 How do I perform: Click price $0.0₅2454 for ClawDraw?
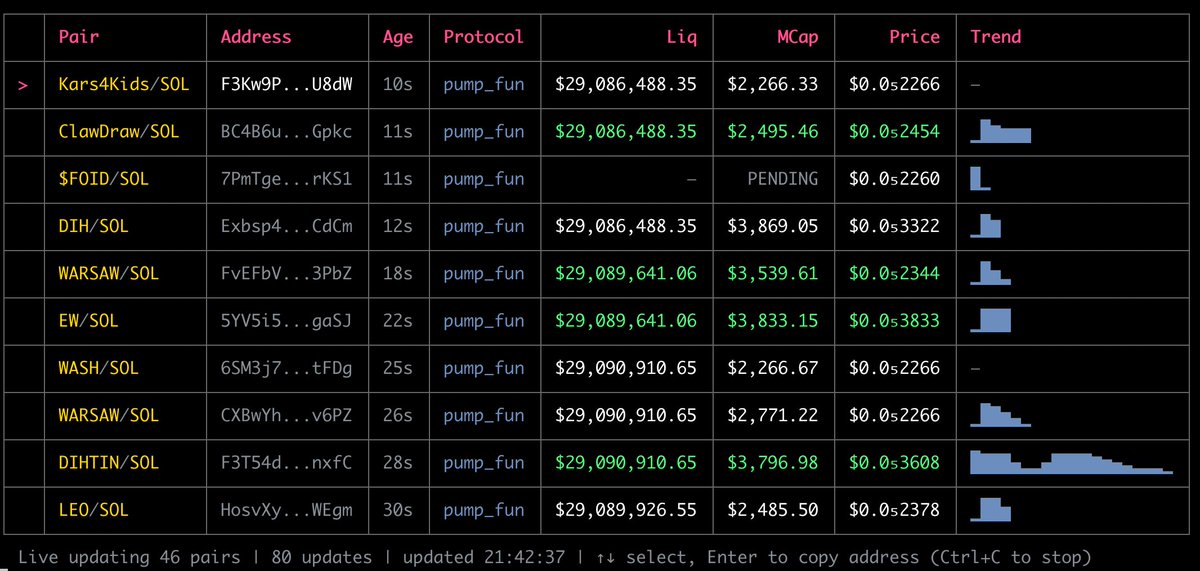(x=895, y=131)
